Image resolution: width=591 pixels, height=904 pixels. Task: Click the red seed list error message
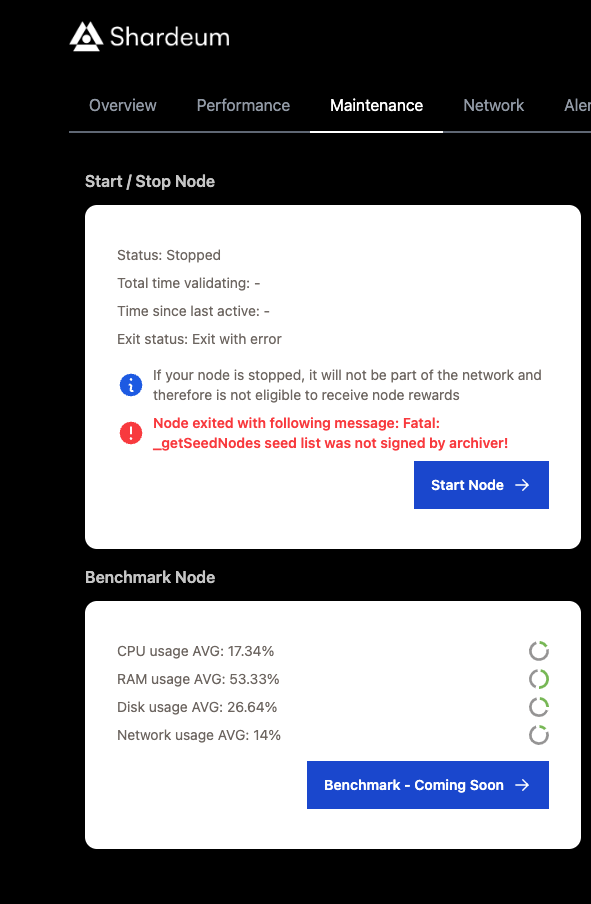coord(300,432)
